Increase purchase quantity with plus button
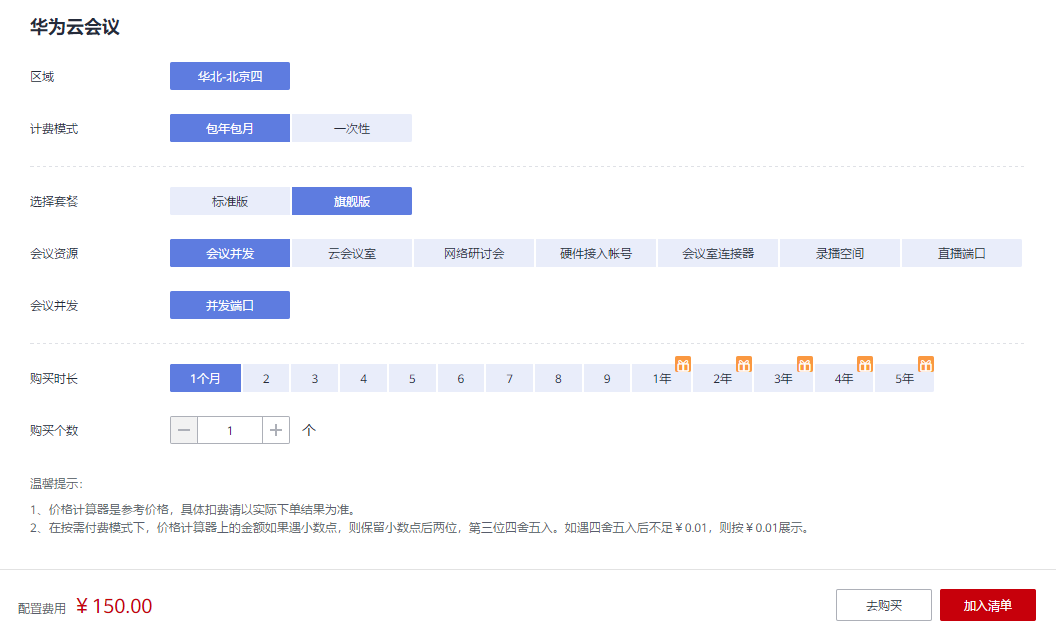This screenshot has width=1056, height=633. coord(276,430)
